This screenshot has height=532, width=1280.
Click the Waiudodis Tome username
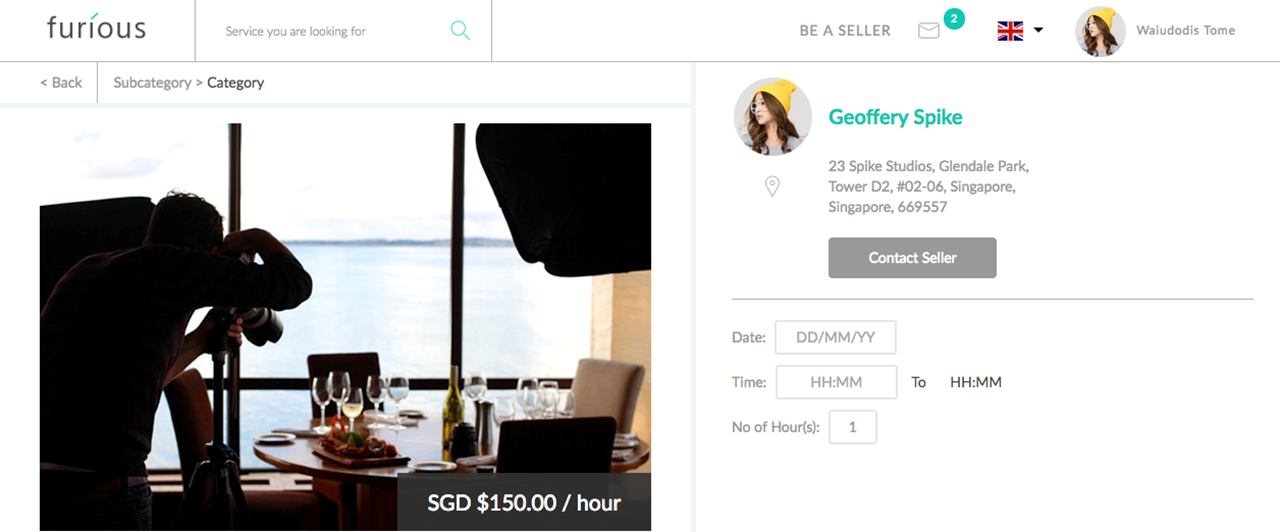[1185, 31]
